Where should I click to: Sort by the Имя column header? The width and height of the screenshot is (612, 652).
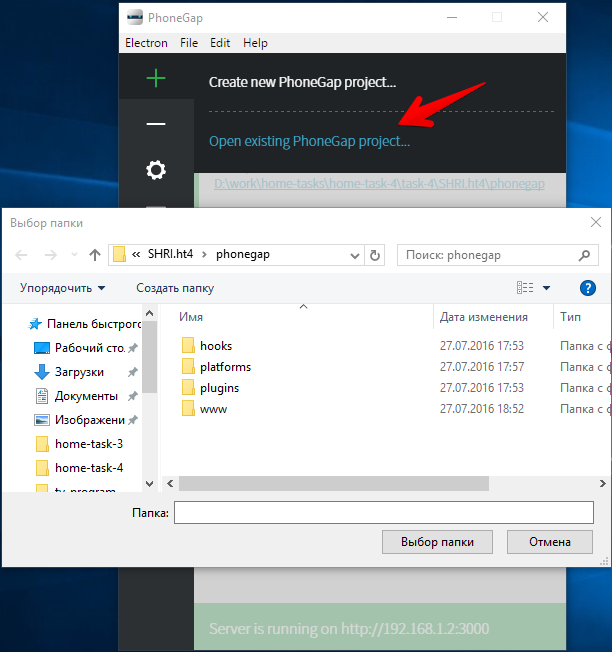(191, 317)
